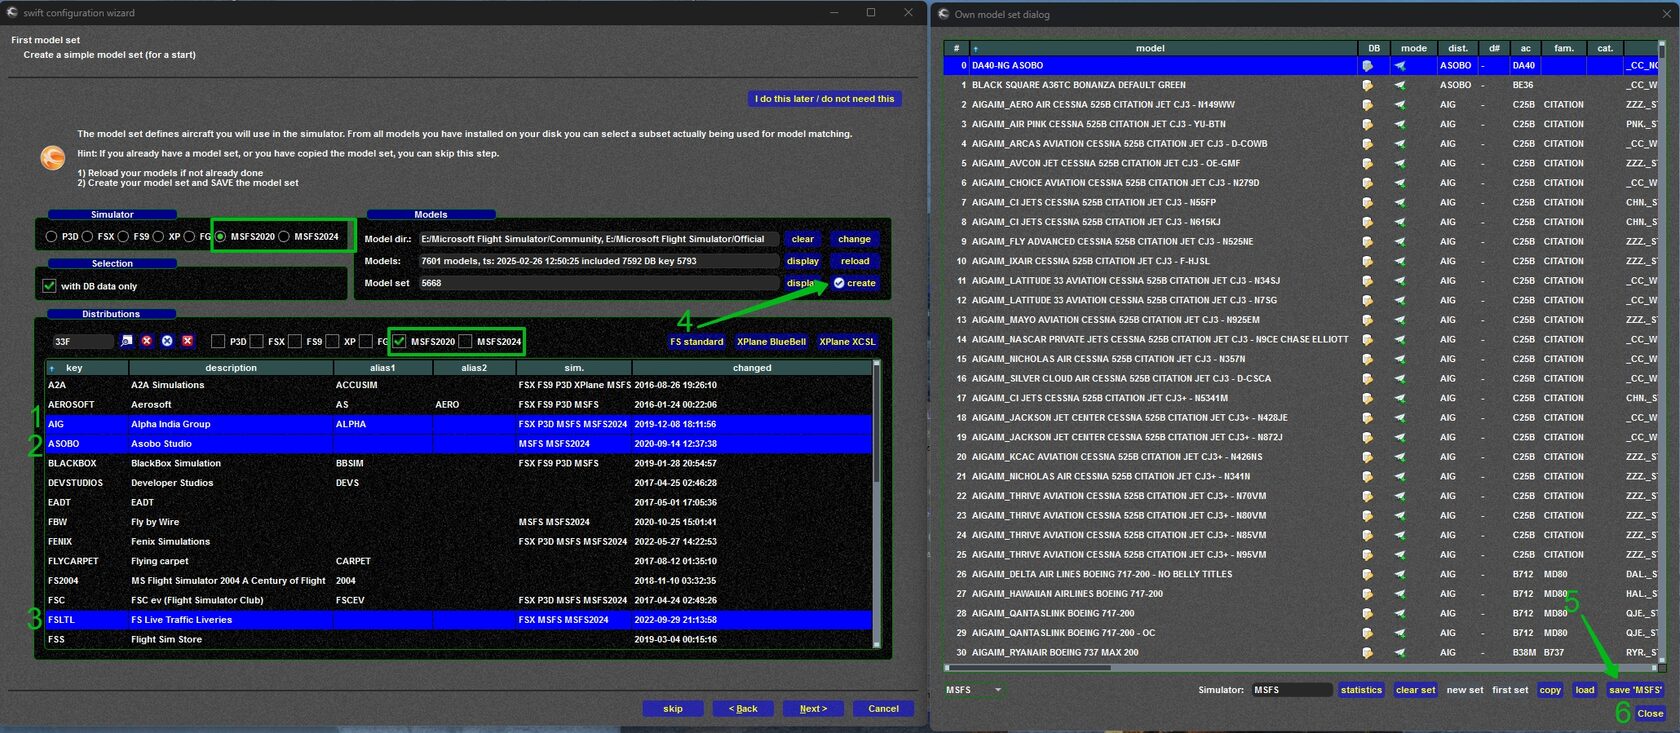Click the DB icon in the CI Jets N615KJ row
The image size is (1680, 733).
tap(1367, 222)
